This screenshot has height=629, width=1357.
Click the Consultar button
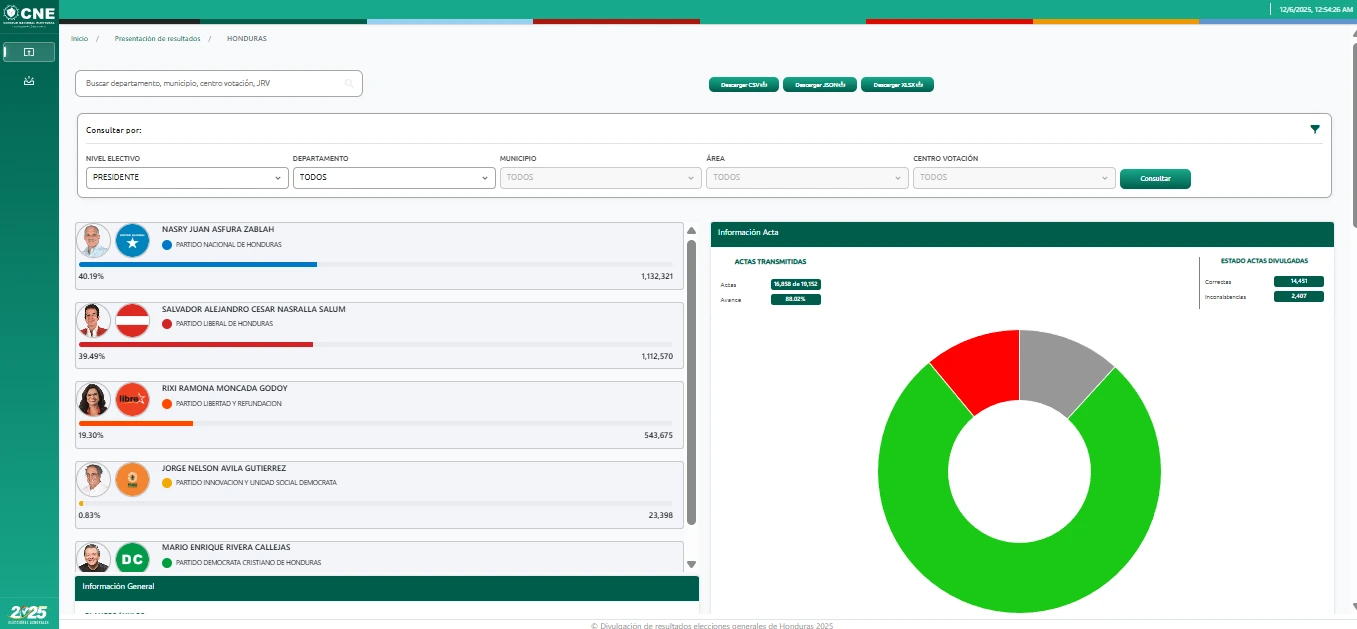tap(1155, 178)
